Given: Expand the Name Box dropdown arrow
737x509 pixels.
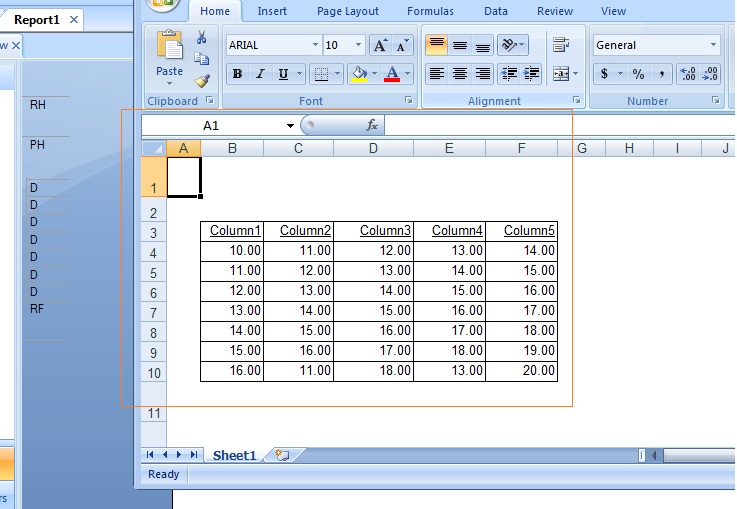Looking at the screenshot, I should tap(291, 126).
